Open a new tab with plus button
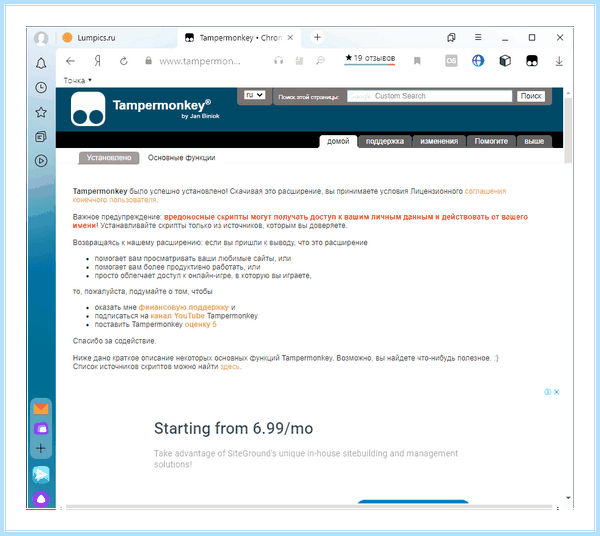 [317, 37]
